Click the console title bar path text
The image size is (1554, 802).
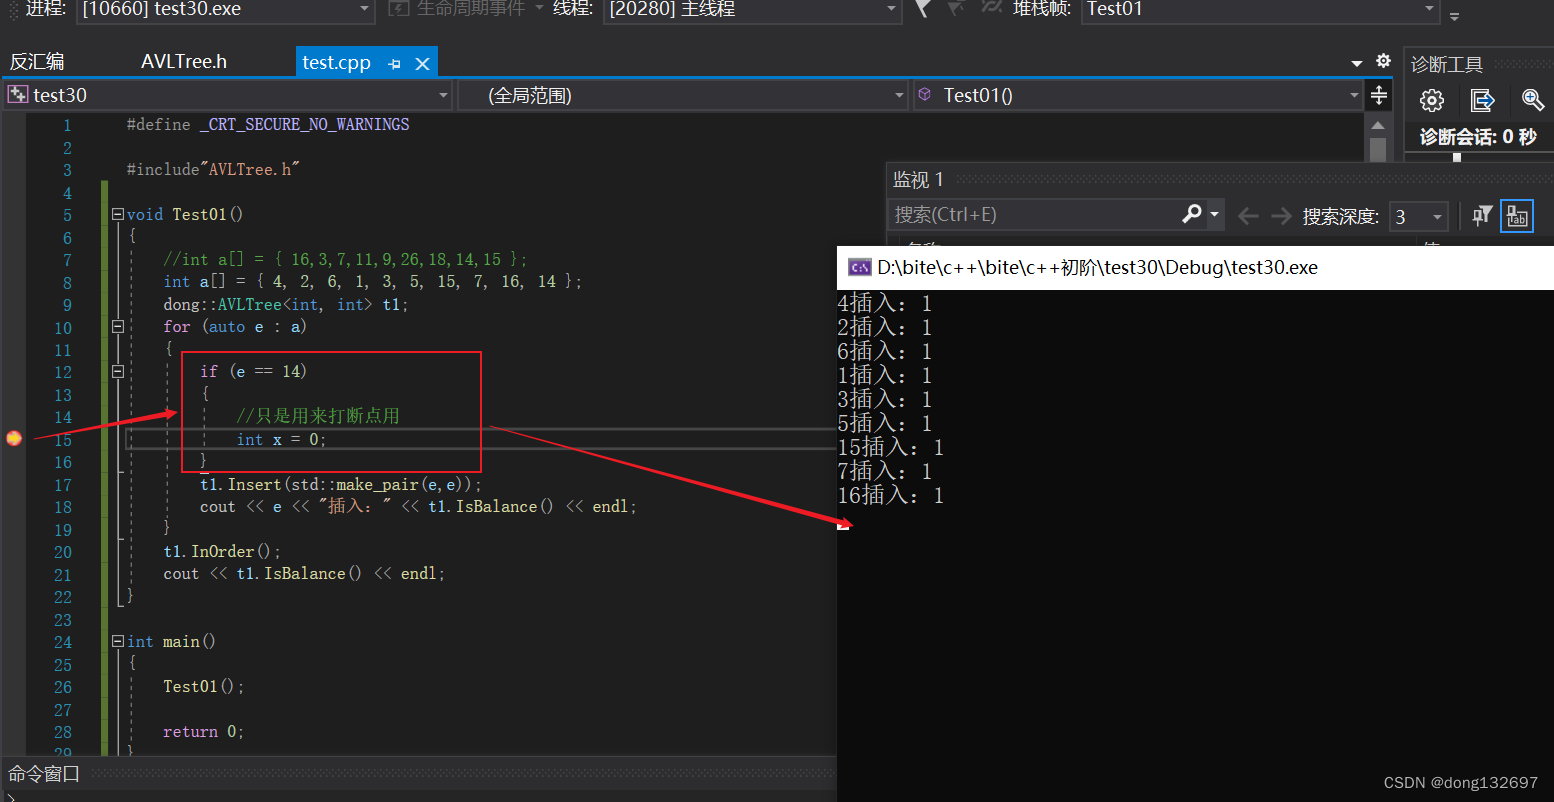[x=1097, y=268]
